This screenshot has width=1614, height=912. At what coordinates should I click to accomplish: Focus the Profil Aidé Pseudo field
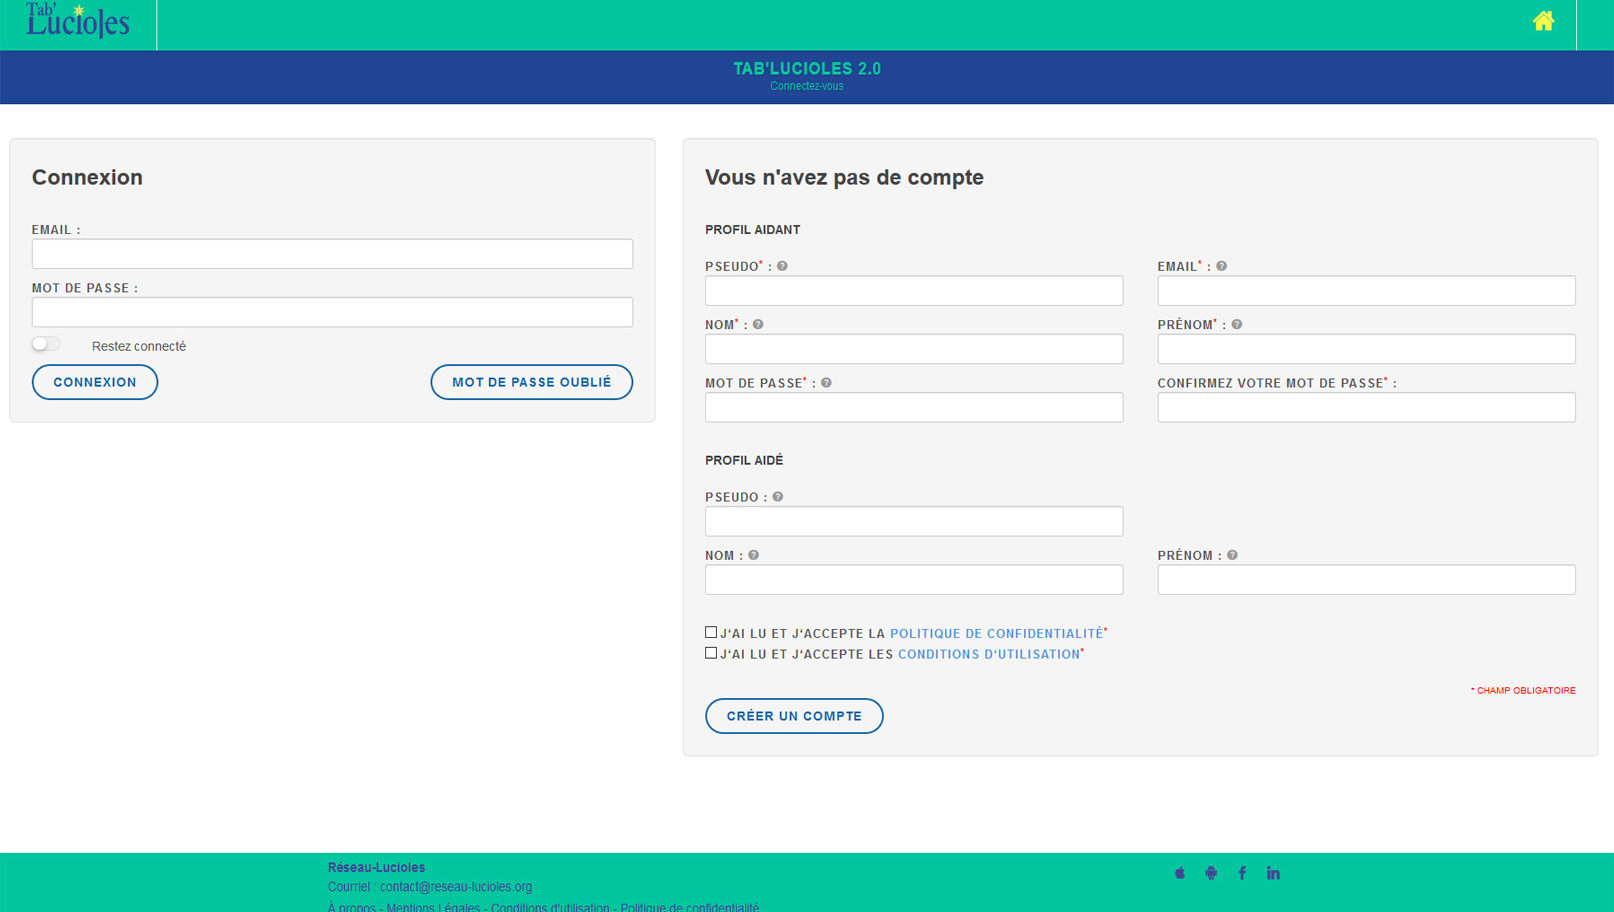coord(914,521)
